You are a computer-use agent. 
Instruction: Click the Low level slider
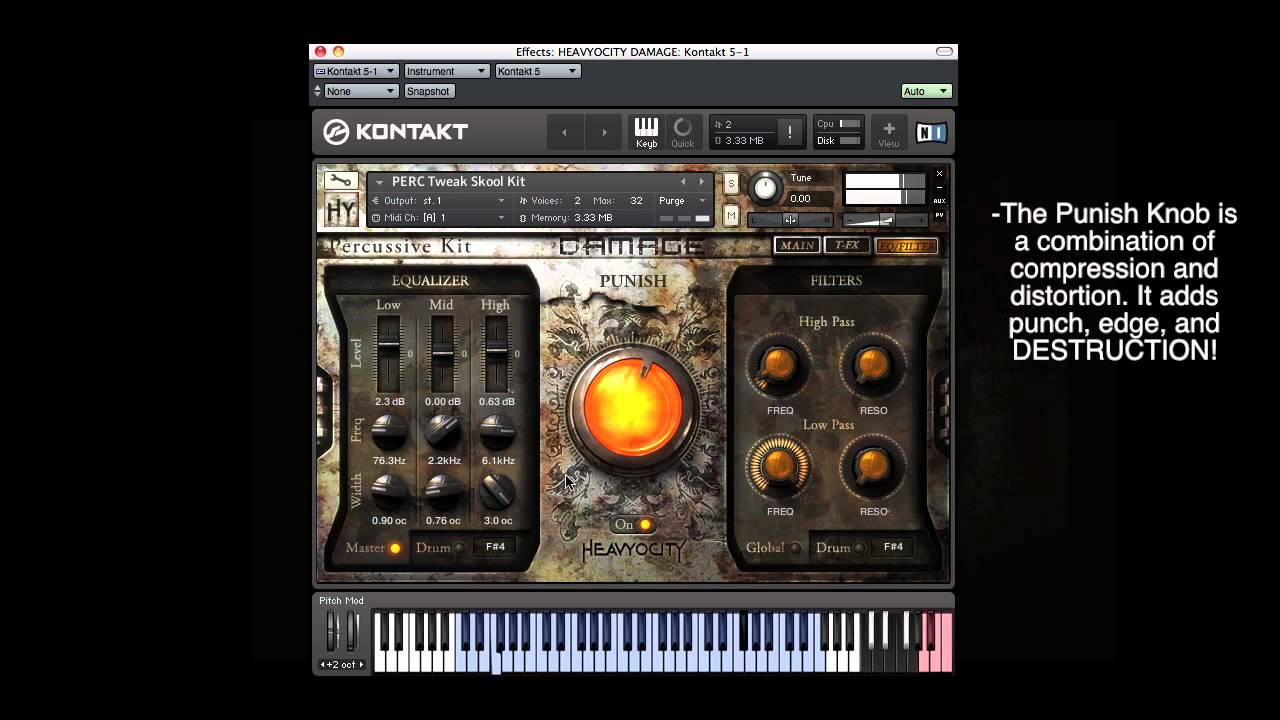pyautogui.click(x=388, y=355)
